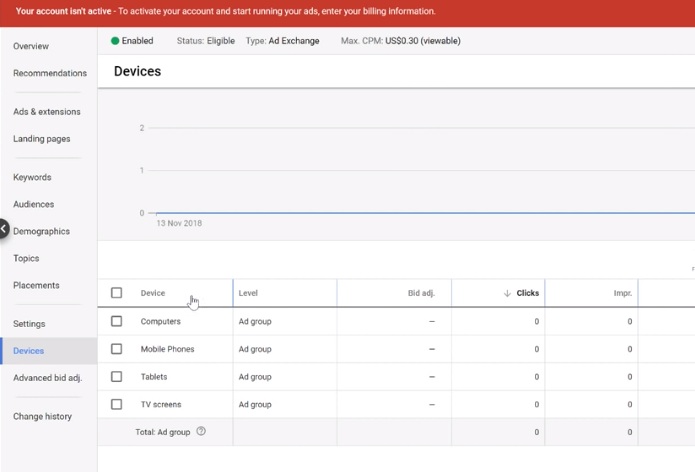Viewport: 695px width, 472px height.
Task: Click the Computers device name
Action: pos(160,321)
